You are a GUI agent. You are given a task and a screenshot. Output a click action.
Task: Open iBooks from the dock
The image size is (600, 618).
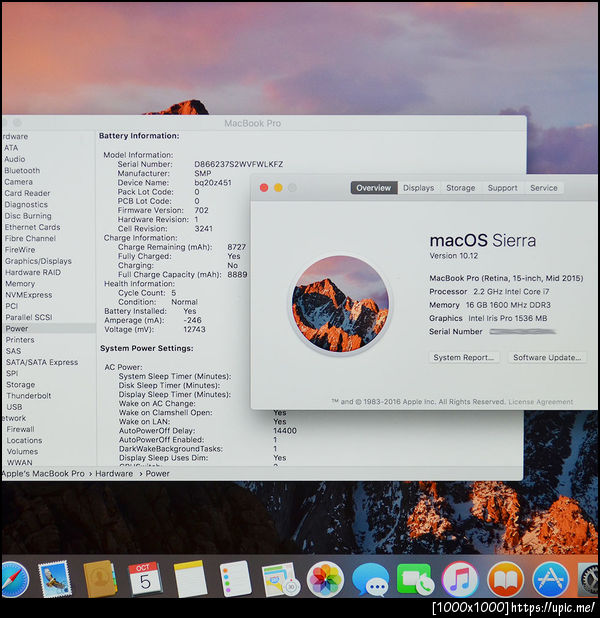tap(505, 579)
